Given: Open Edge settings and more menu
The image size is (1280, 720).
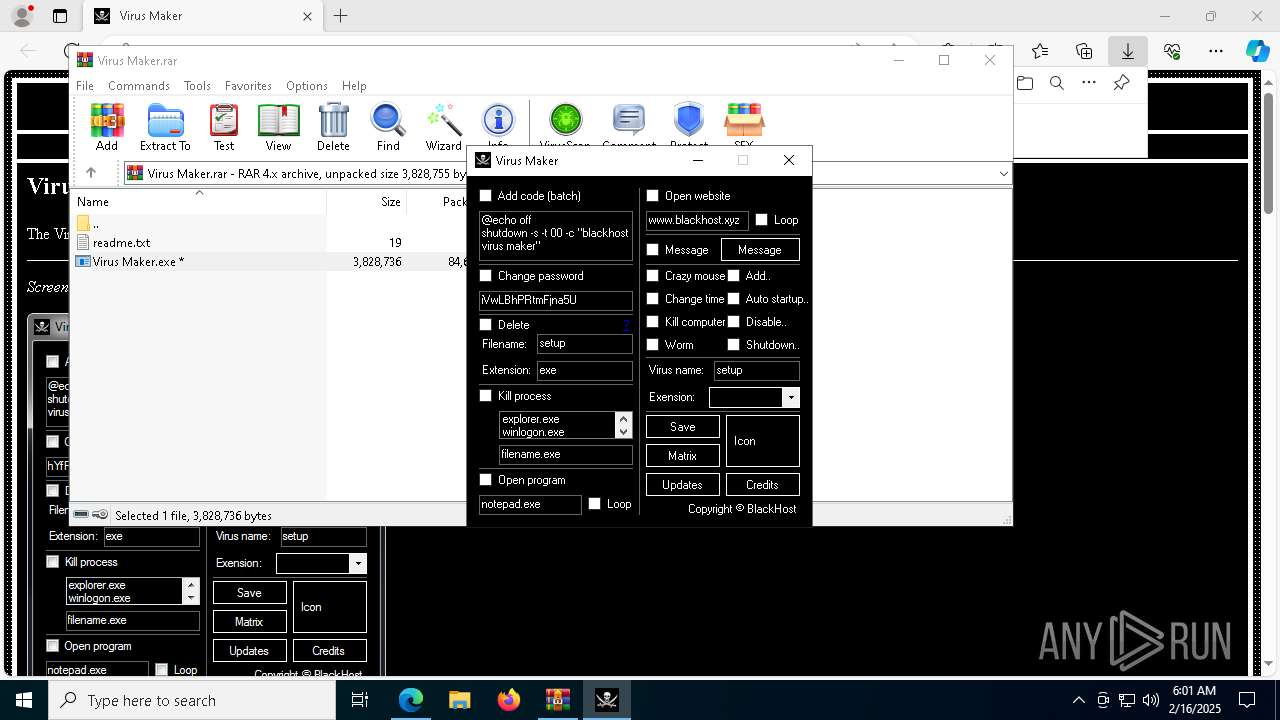Looking at the screenshot, I should coord(1216,51).
